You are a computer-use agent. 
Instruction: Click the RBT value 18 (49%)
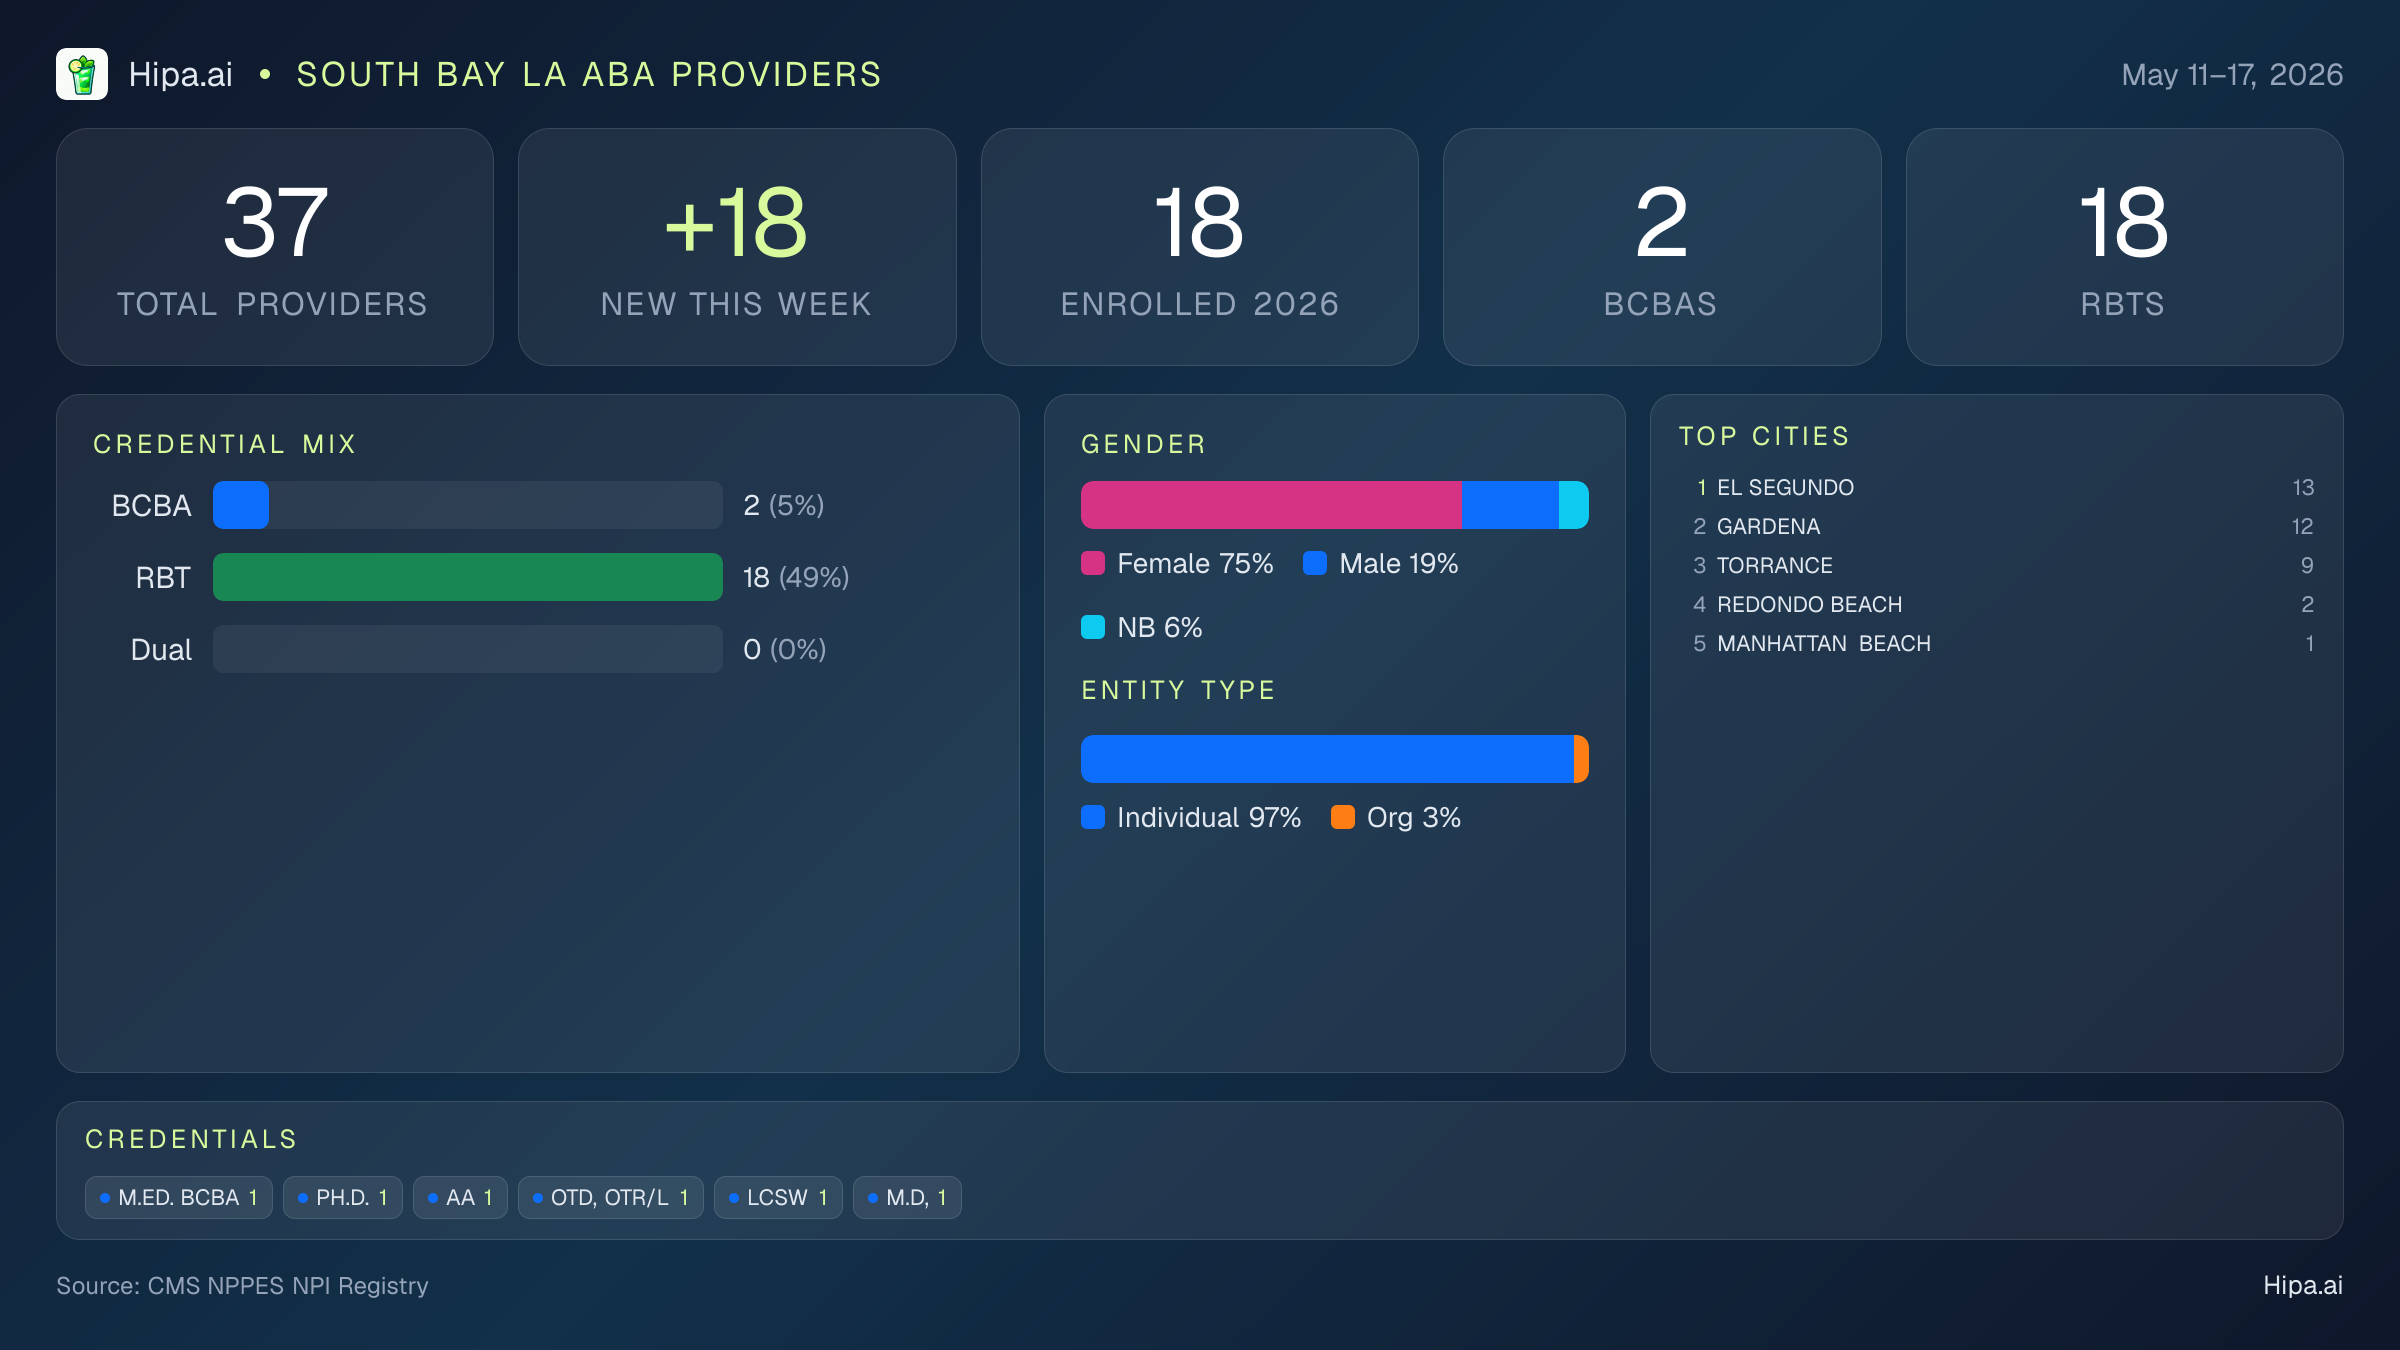(x=796, y=577)
